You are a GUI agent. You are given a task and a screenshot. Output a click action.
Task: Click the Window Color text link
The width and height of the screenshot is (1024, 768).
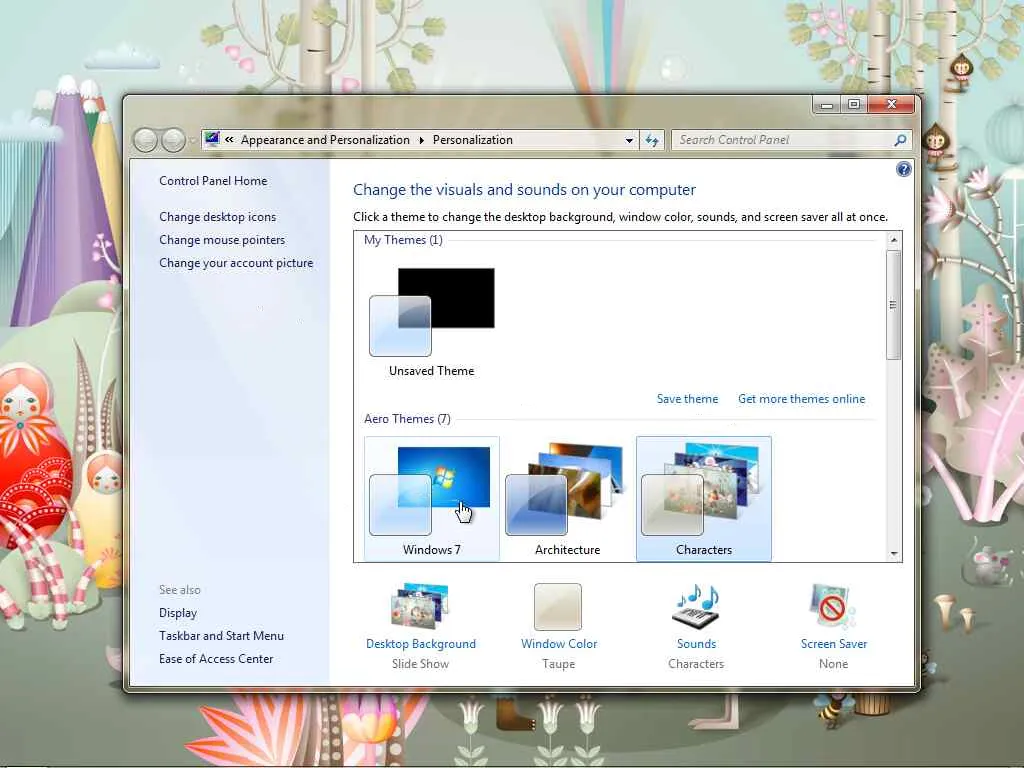tap(559, 644)
